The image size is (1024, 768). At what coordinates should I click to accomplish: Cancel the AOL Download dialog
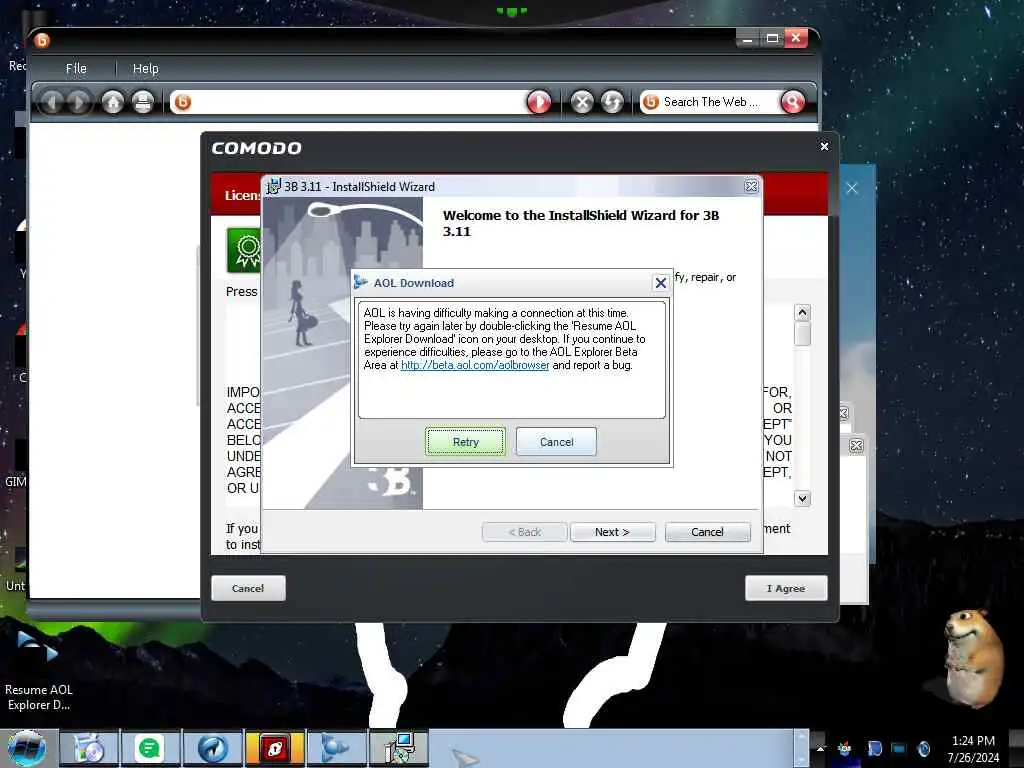point(556,441)
